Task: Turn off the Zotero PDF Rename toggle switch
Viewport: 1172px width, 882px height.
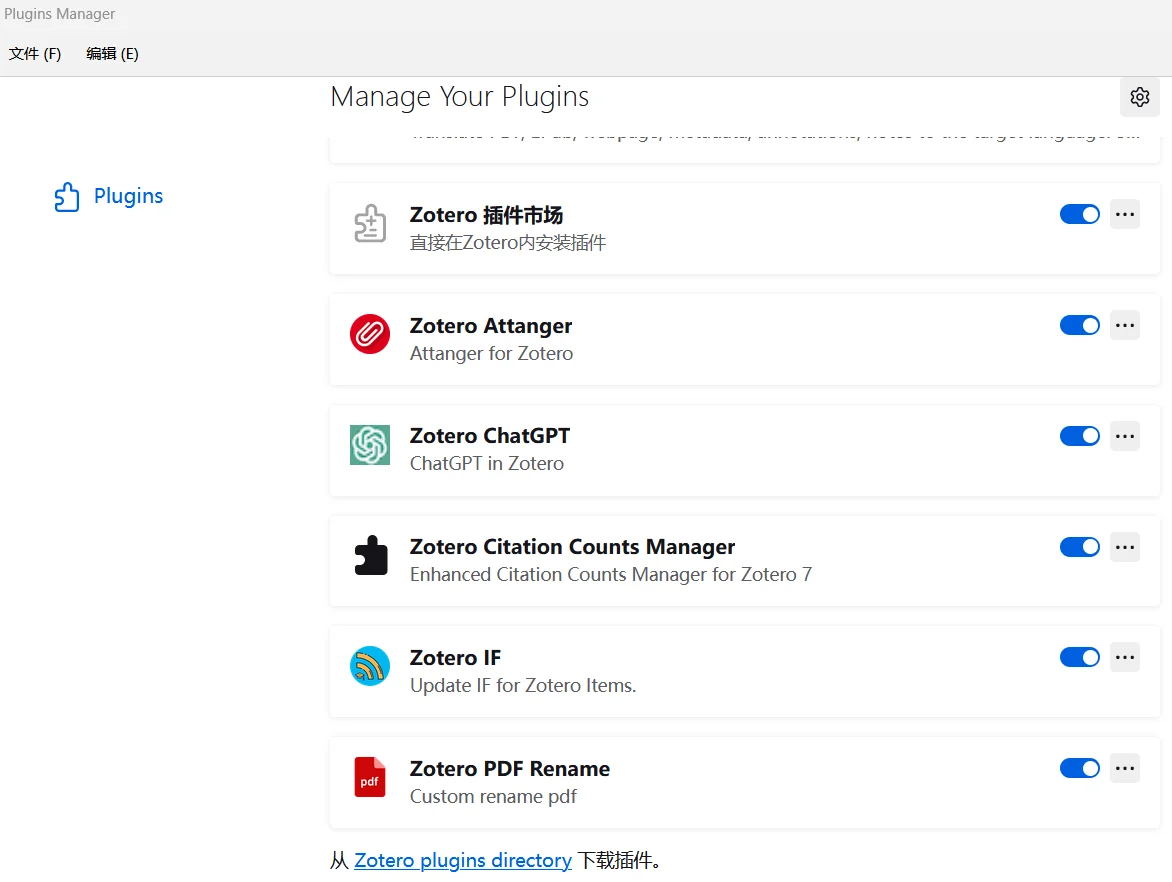Action: [1079, 768]
